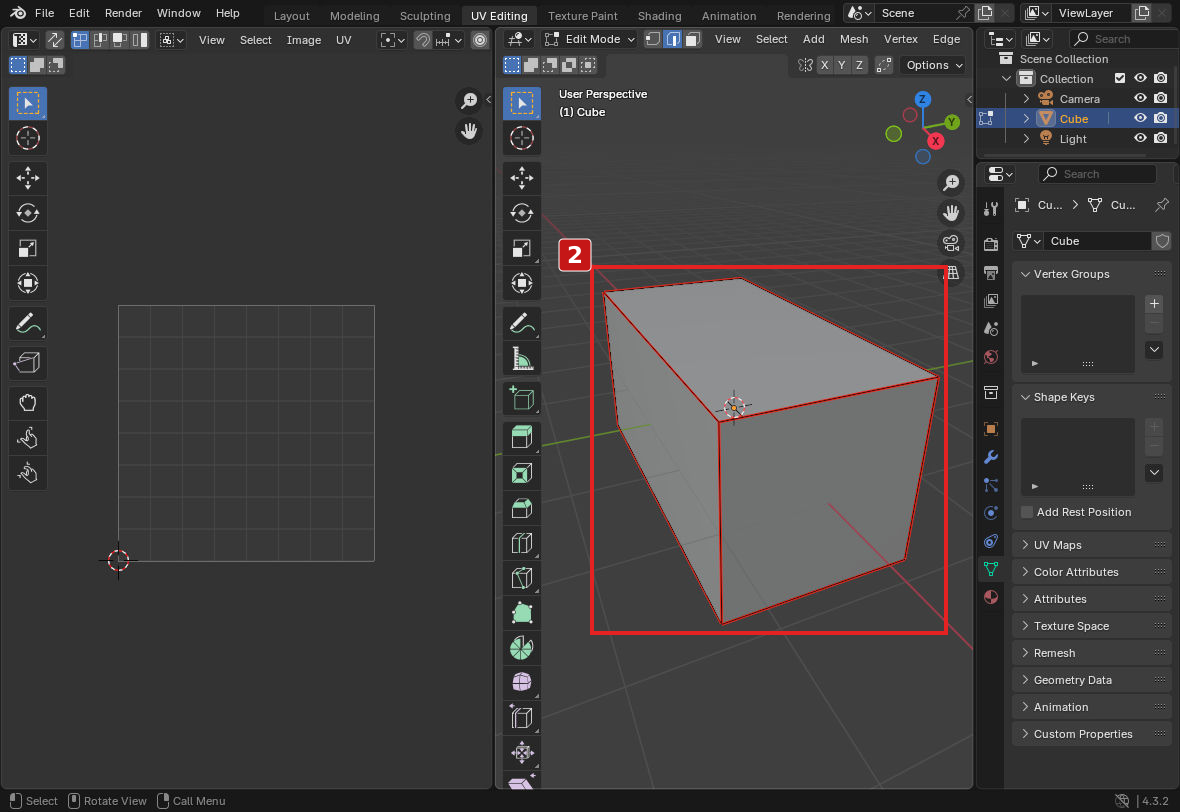Screen dimensions: 1180x812
Task: Open the Material properties tab
Action: coord(991,597)
